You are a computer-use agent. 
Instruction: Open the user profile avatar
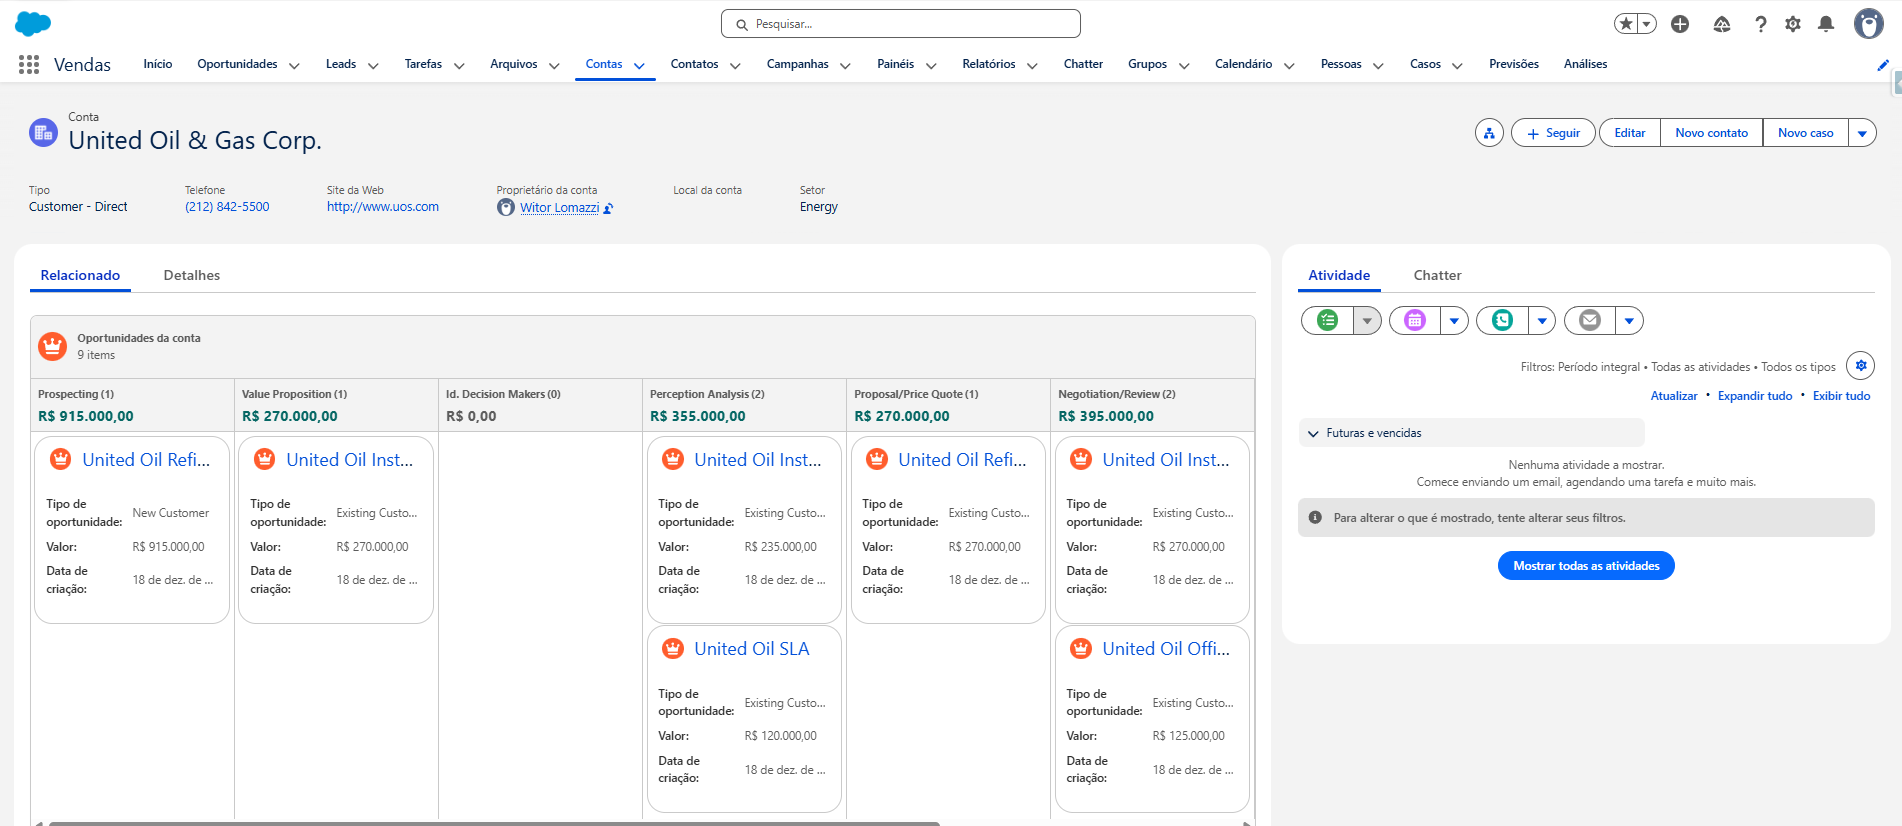[1868, 24]
